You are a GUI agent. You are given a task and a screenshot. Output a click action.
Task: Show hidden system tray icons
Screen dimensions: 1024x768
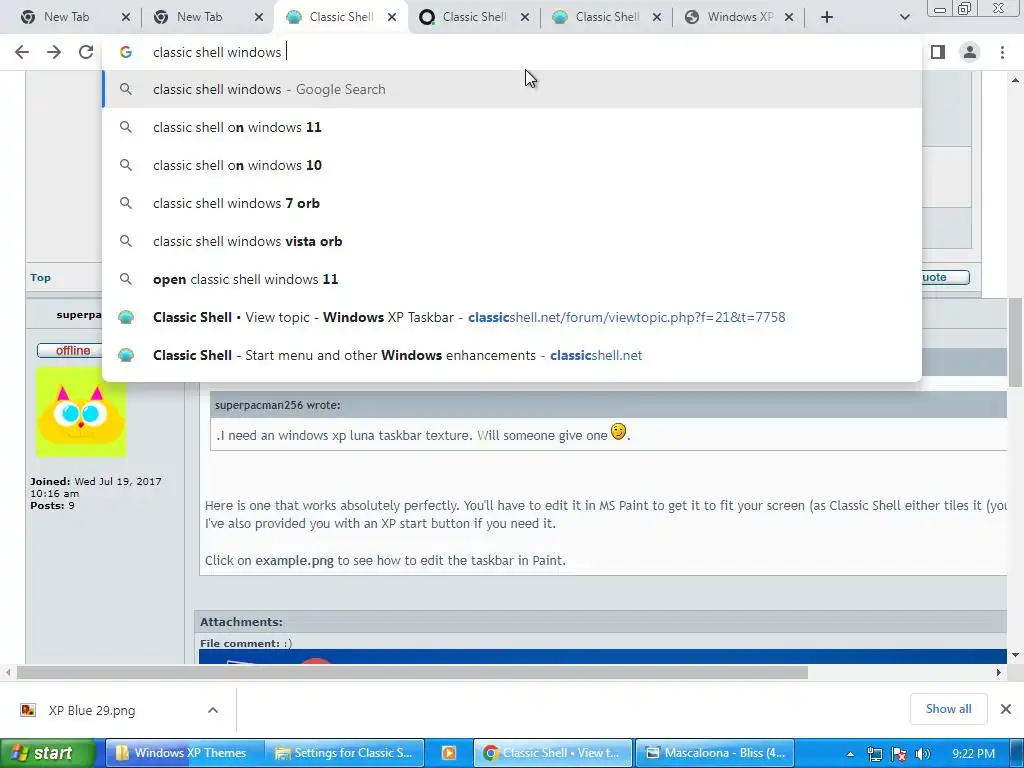(x=850, y=754)
